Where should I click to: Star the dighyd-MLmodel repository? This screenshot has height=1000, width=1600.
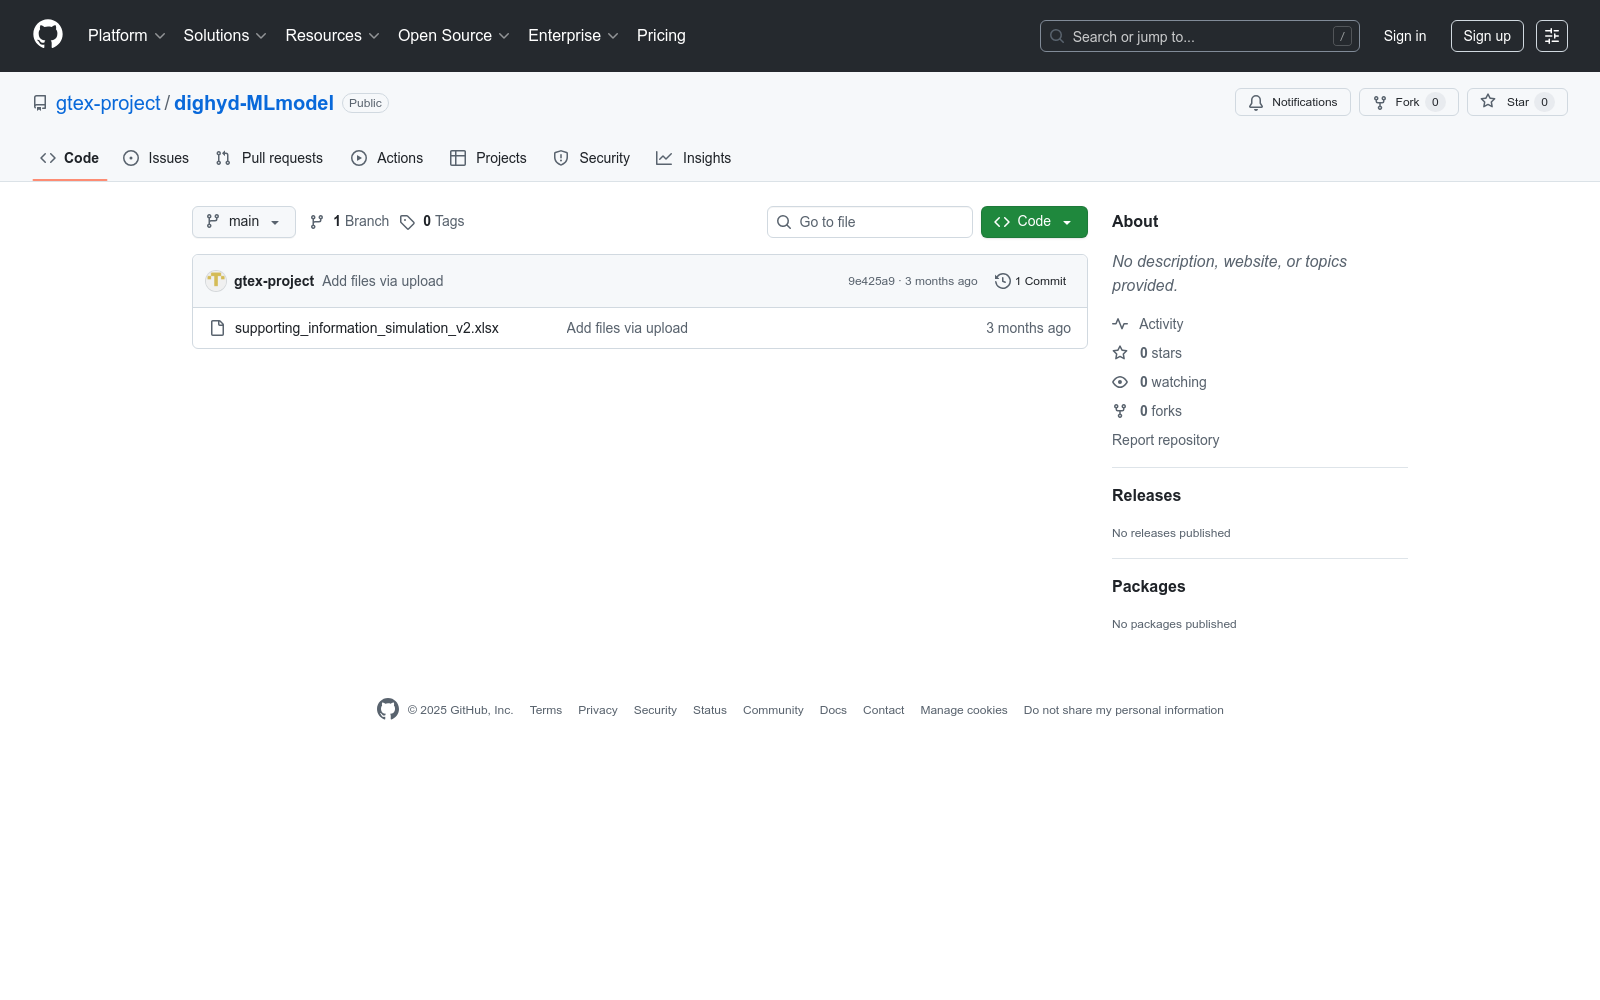pyautogui.click(x=1517, y=102)
